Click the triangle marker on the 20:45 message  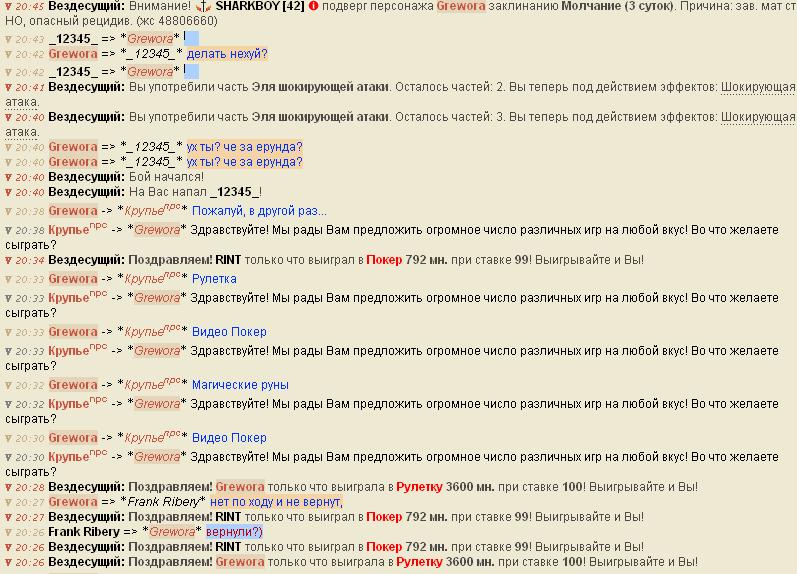(x=8, y=7)
